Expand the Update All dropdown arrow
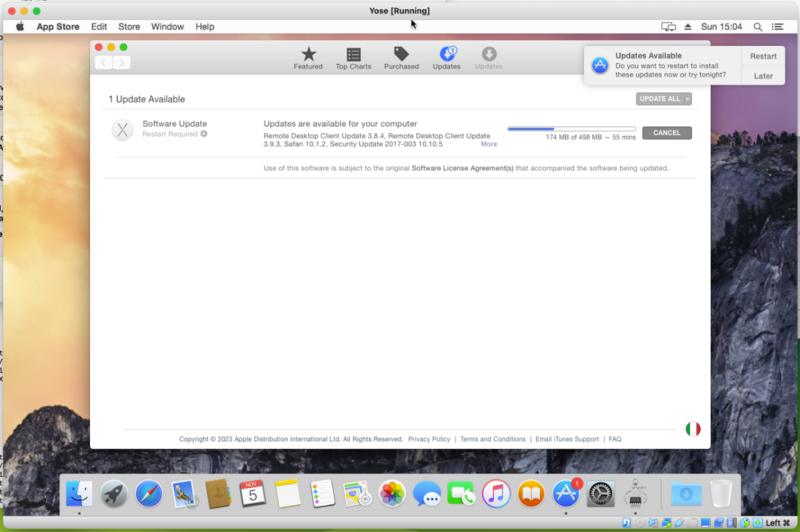This screenshot has height=532, width=800. click(688, 99)
